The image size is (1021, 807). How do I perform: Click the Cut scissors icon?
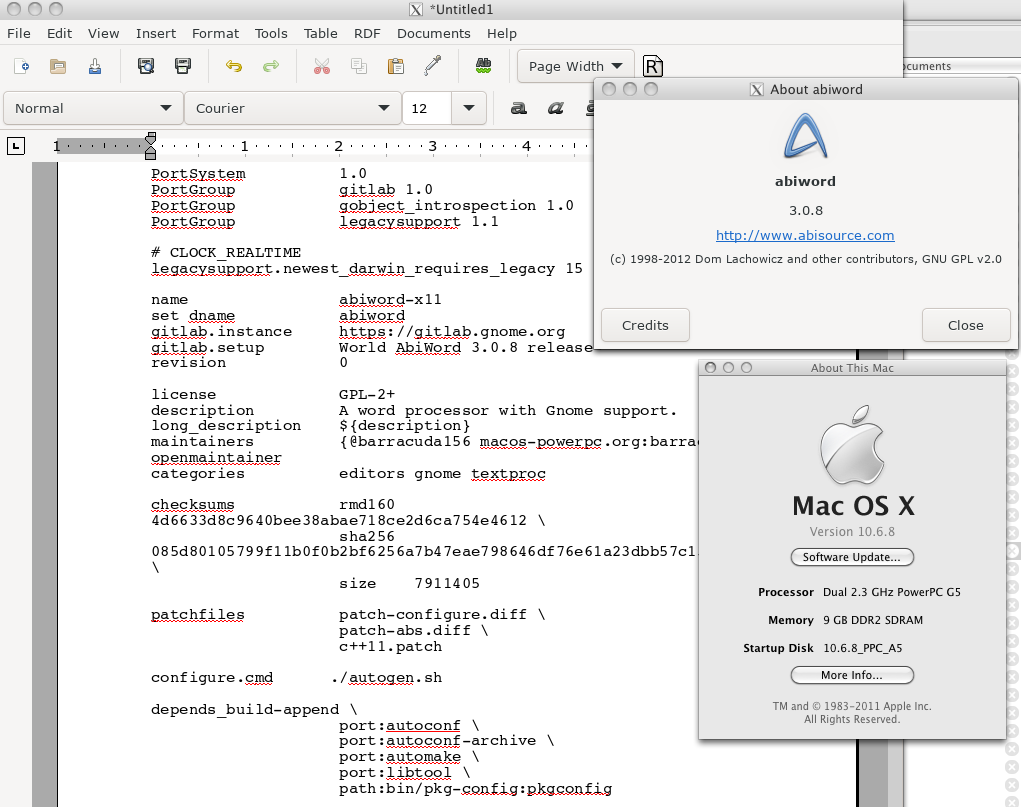click(322, 66)
